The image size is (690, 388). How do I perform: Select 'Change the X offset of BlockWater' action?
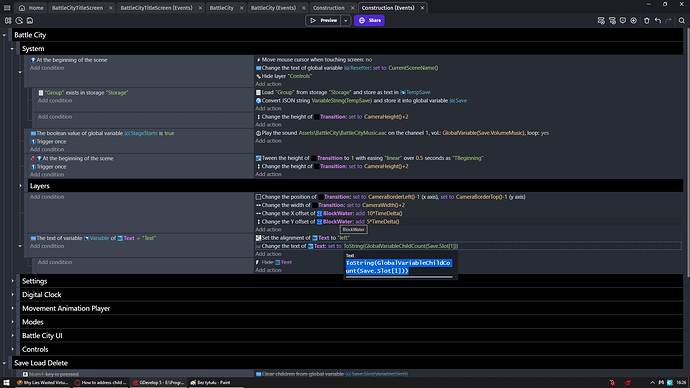(x=329, y=213)
